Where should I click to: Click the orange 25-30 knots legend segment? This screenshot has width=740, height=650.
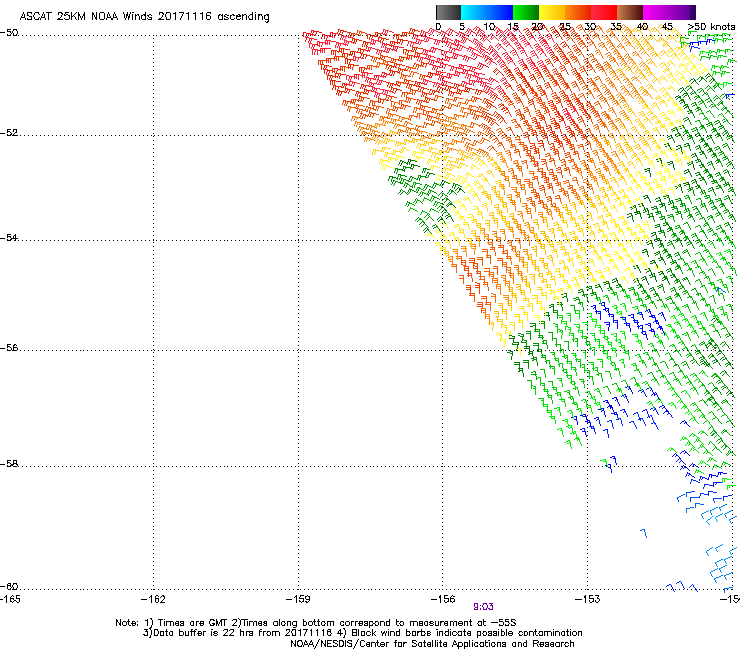(x=578, y=12)
